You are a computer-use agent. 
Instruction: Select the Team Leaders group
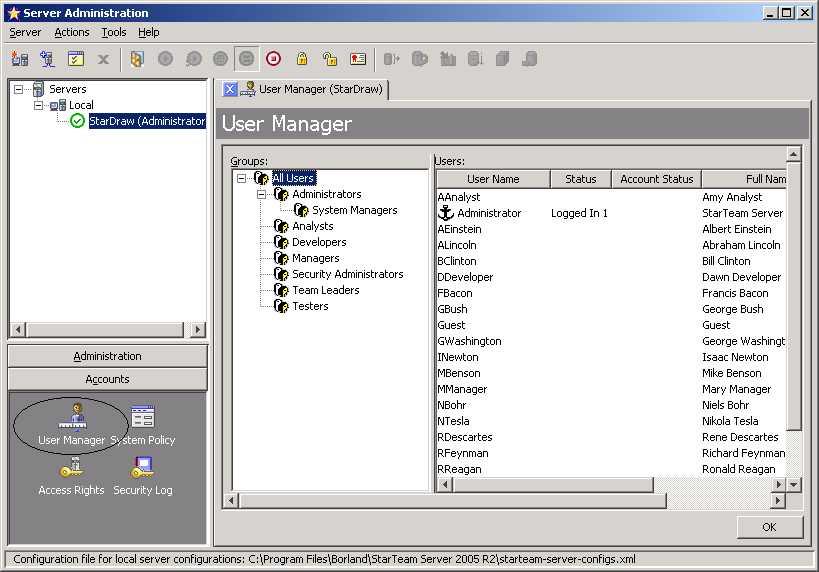coord(325,290)
